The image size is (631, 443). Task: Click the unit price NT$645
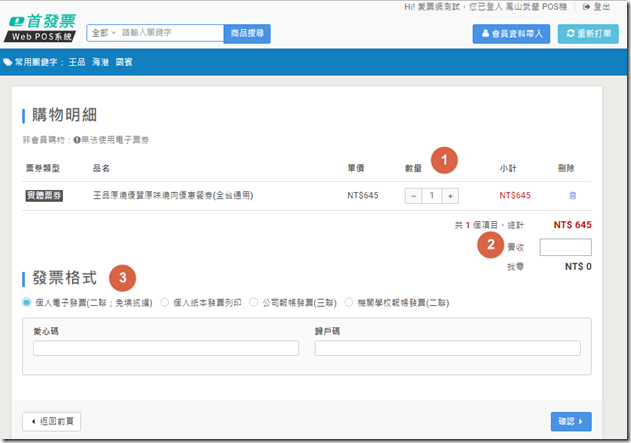pyautogui.click(x=363, y=196)
